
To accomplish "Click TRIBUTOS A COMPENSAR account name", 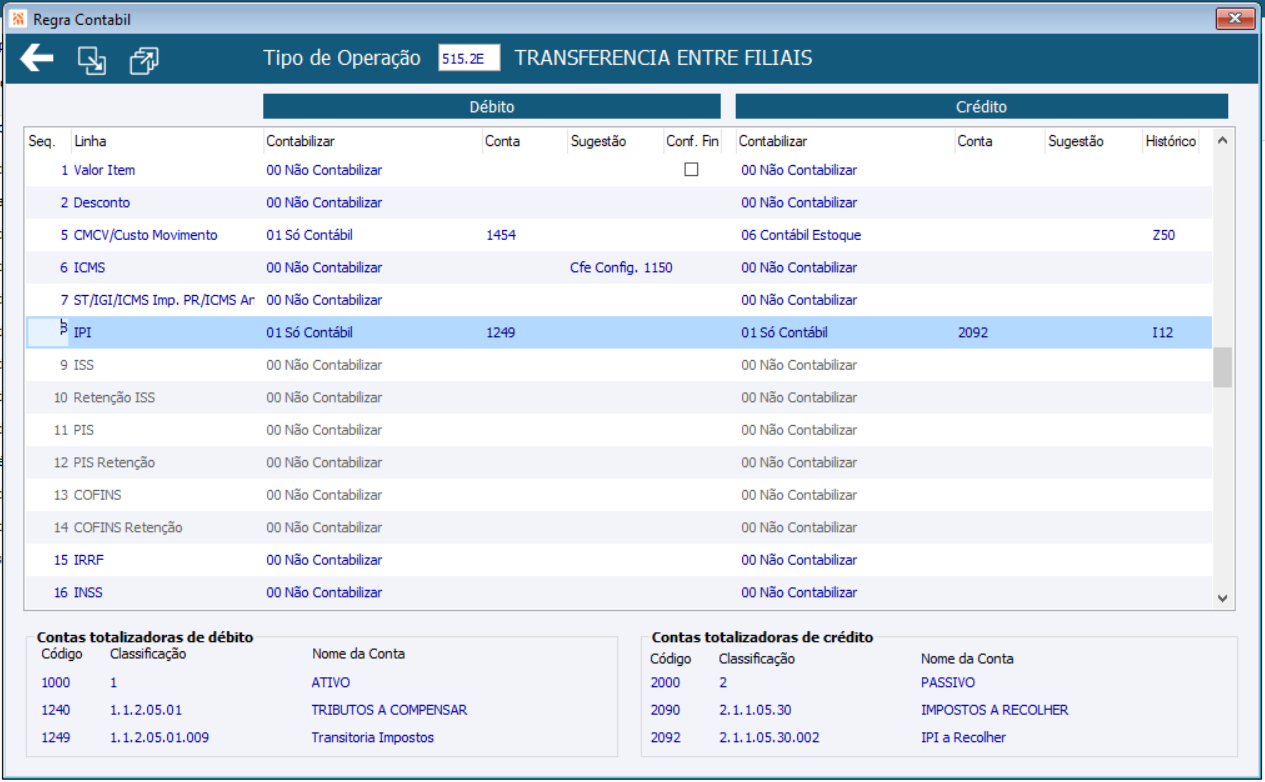I will [x=389, y=710].
